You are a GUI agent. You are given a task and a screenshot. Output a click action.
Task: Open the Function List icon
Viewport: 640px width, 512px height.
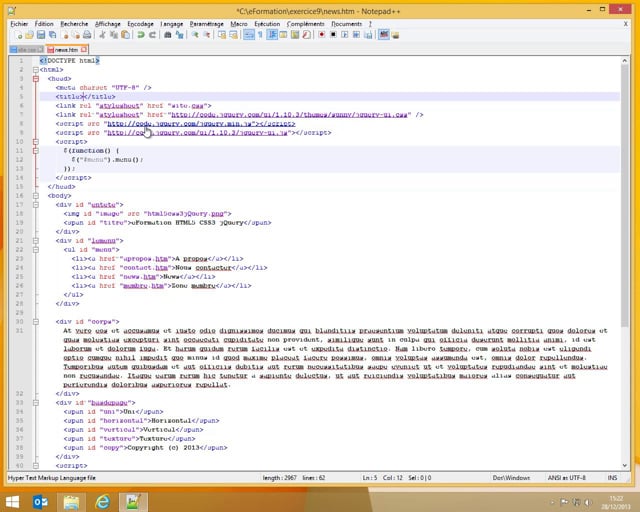coord(307,35)
